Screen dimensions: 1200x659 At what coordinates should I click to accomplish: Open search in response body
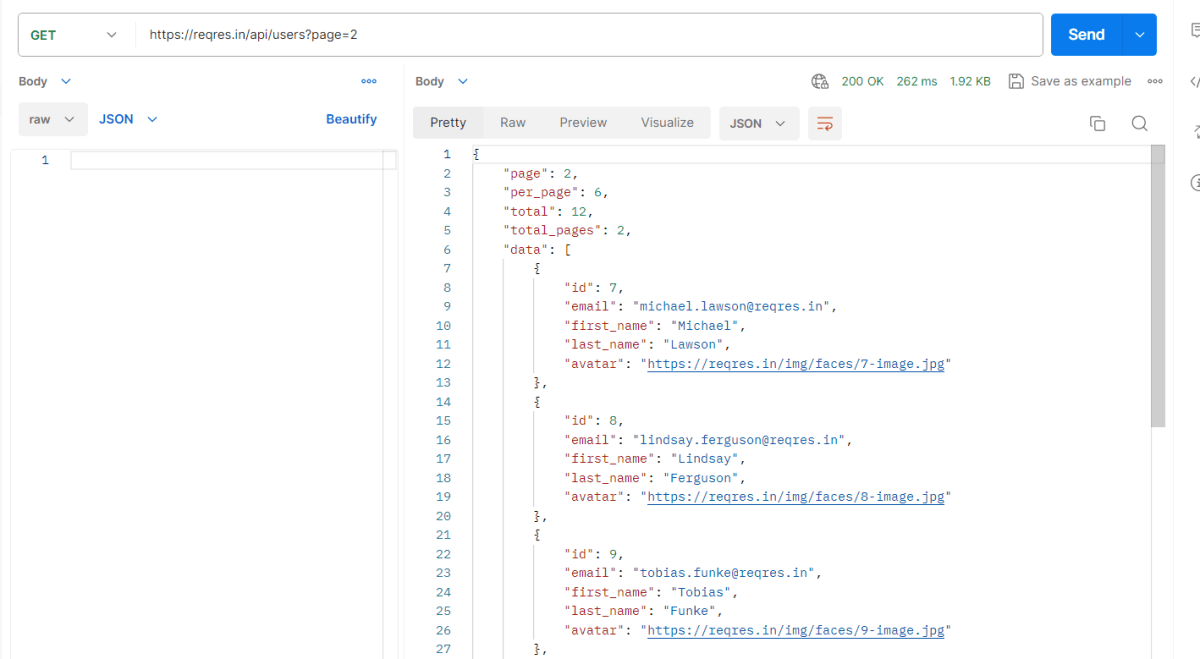click(1139, 123)
